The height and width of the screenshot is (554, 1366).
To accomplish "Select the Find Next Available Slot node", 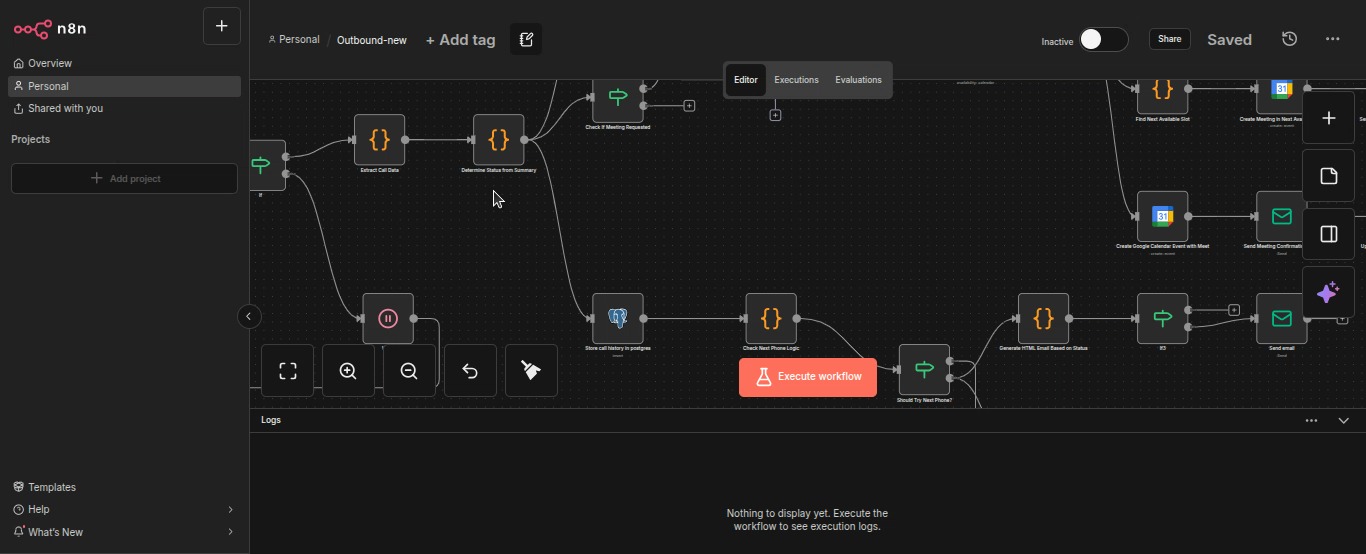I will point(1163,95).
